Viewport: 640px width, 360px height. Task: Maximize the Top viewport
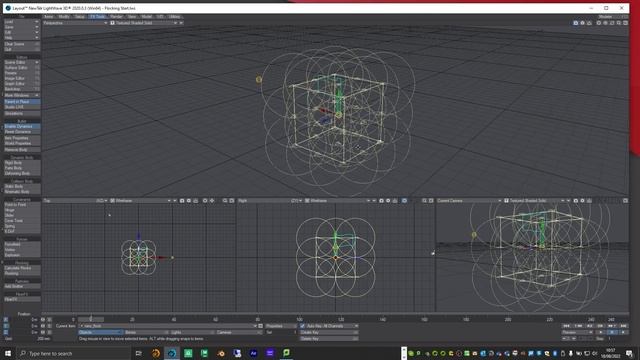point(231,200)
